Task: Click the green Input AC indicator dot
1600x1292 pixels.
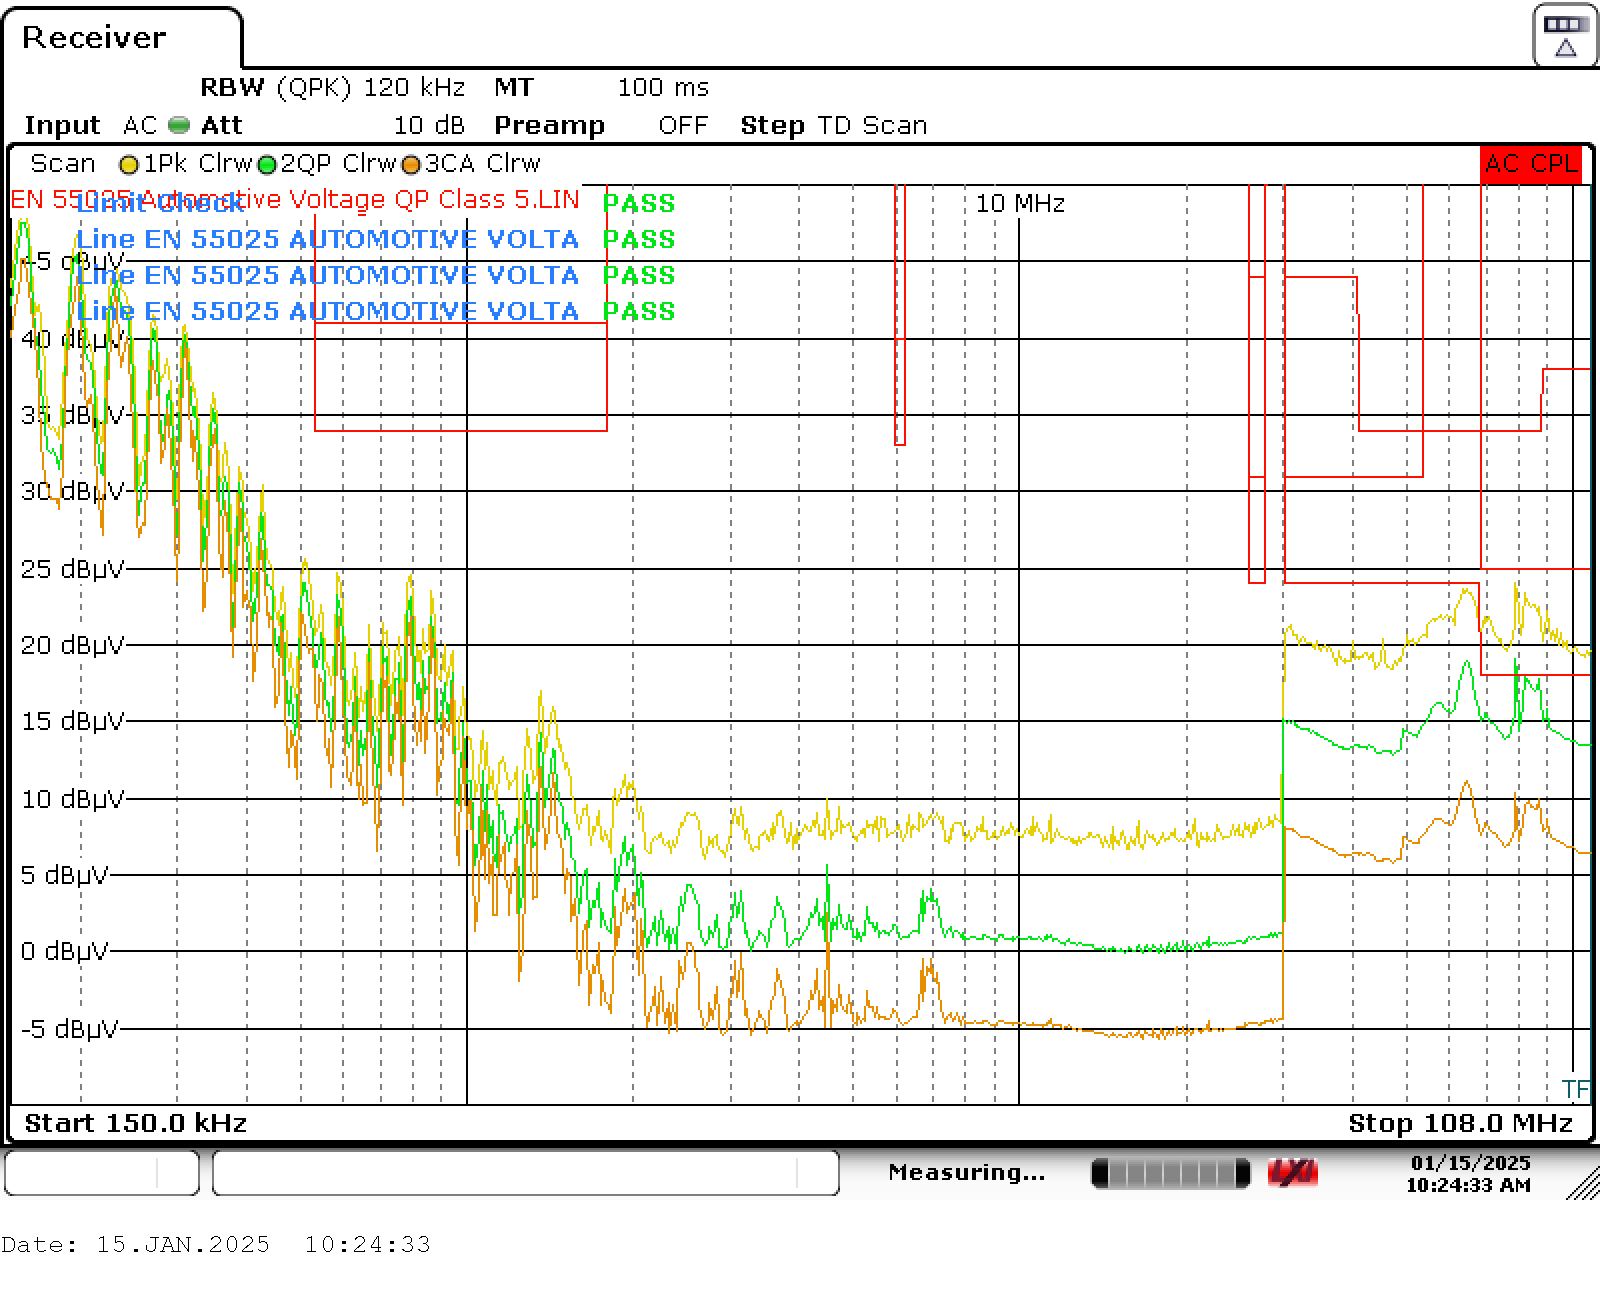Action: pyautogui.click(x=179, y=125)
